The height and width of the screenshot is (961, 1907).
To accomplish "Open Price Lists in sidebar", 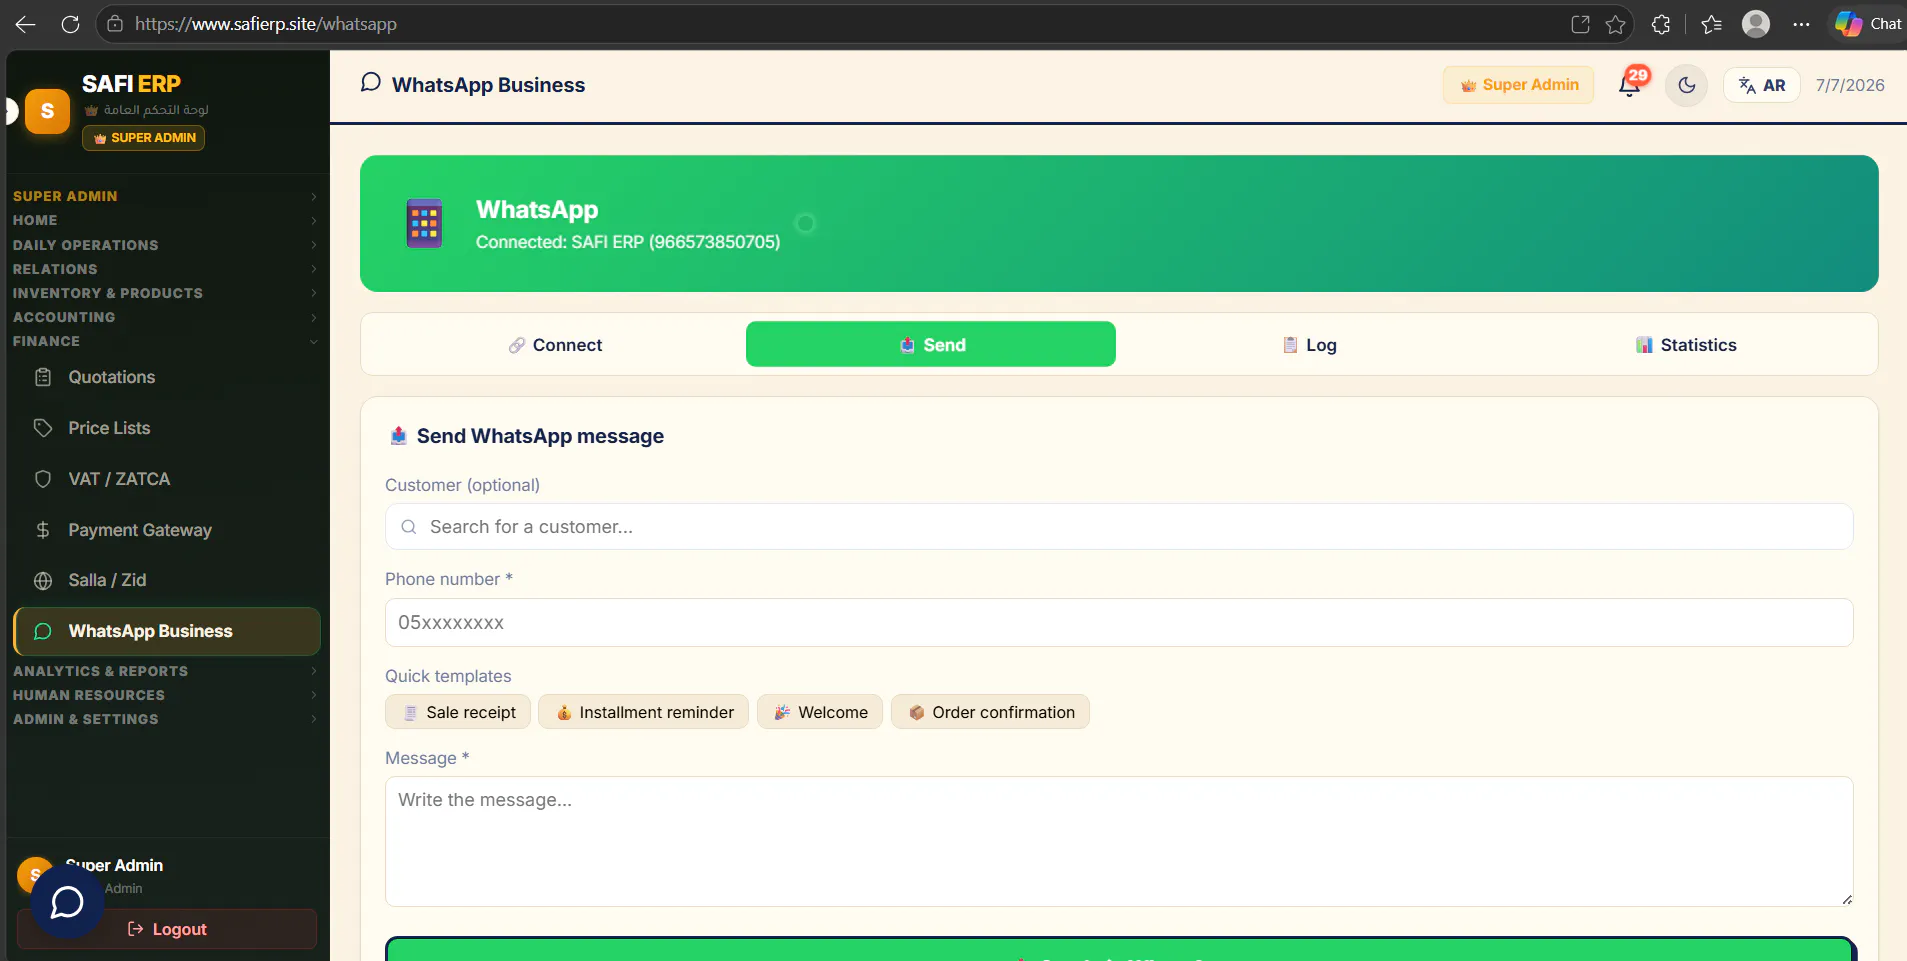I will (x=167, y=428).
